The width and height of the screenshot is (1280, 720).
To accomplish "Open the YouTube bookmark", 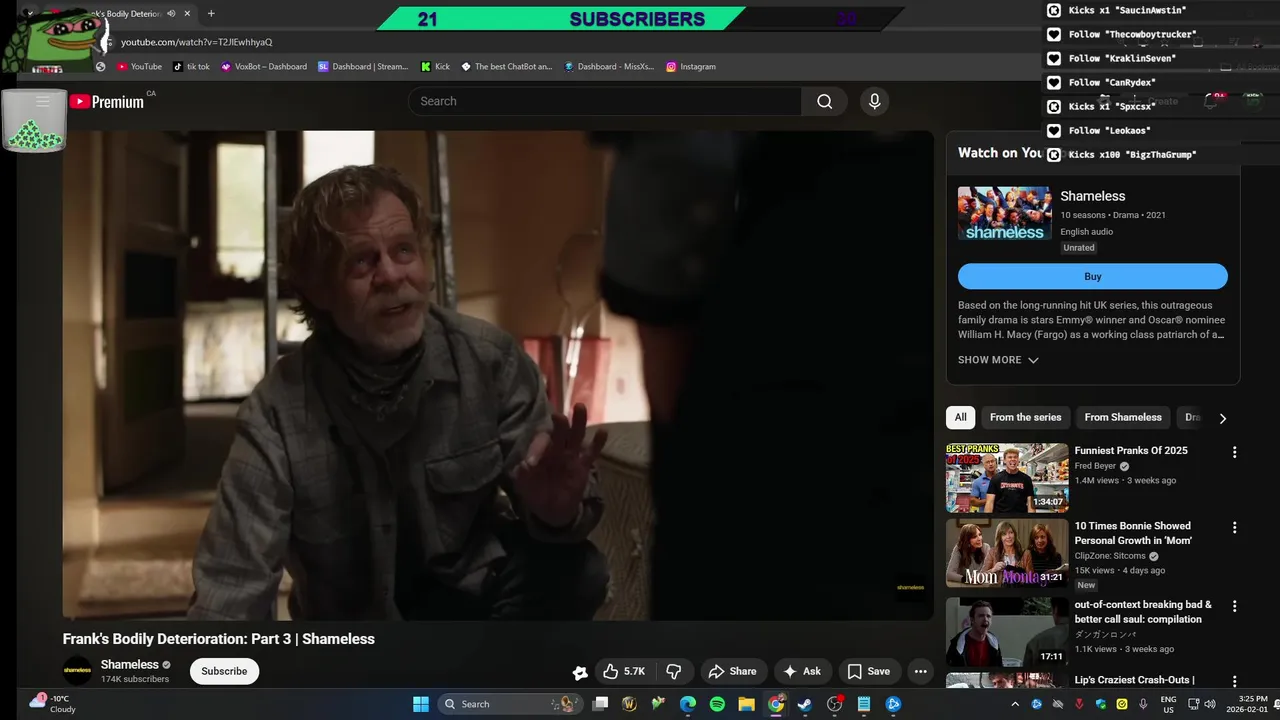I will coord(139,67).
